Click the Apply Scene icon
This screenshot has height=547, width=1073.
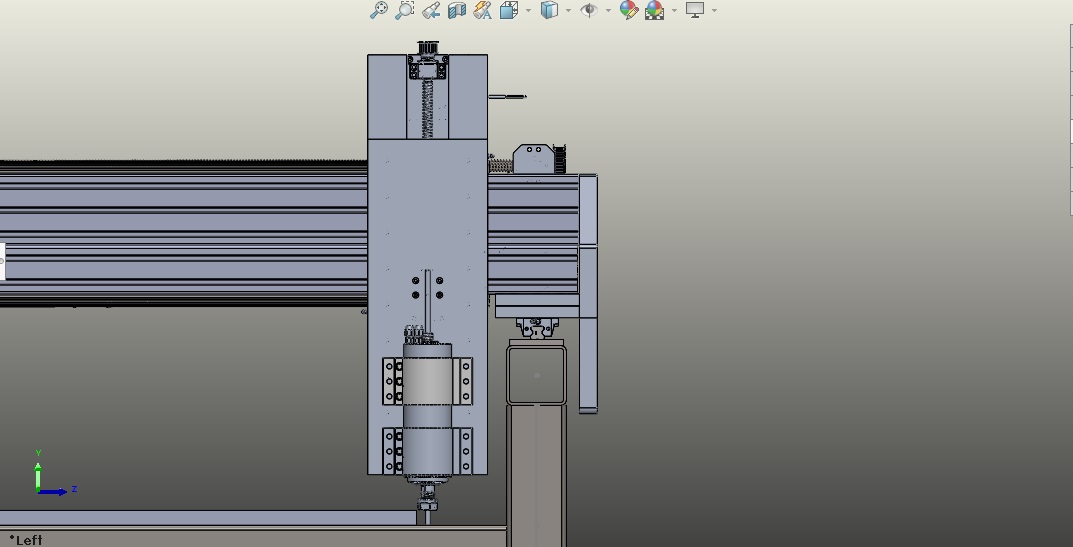click(655, 10)
